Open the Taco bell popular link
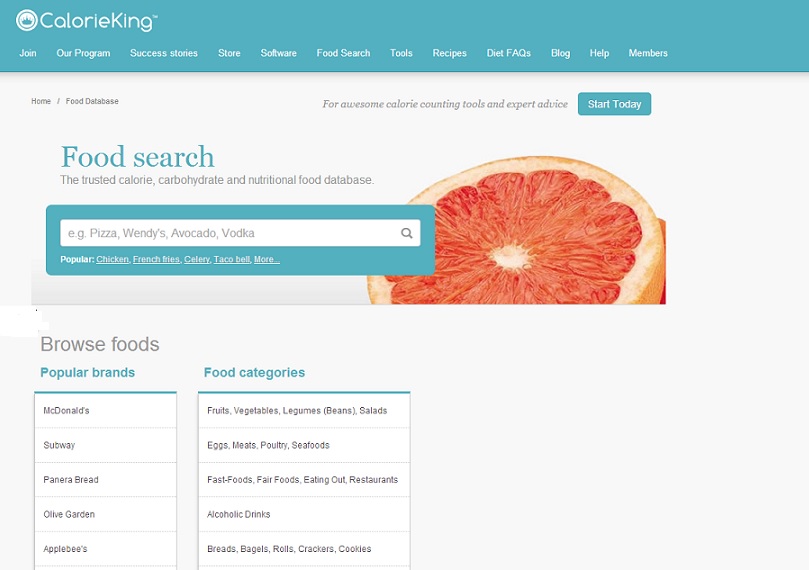Screen dimensions: 809x570 point(232,259)
